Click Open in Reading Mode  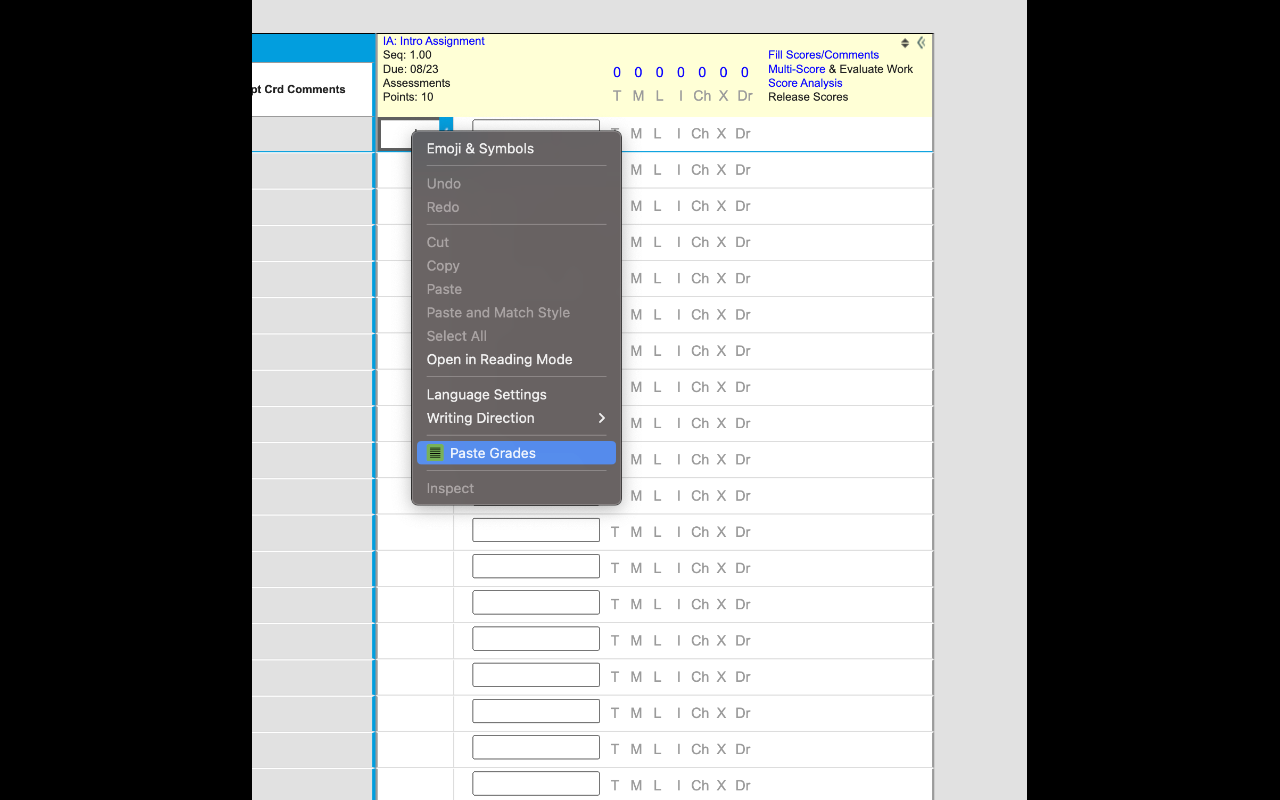(516, 359)
